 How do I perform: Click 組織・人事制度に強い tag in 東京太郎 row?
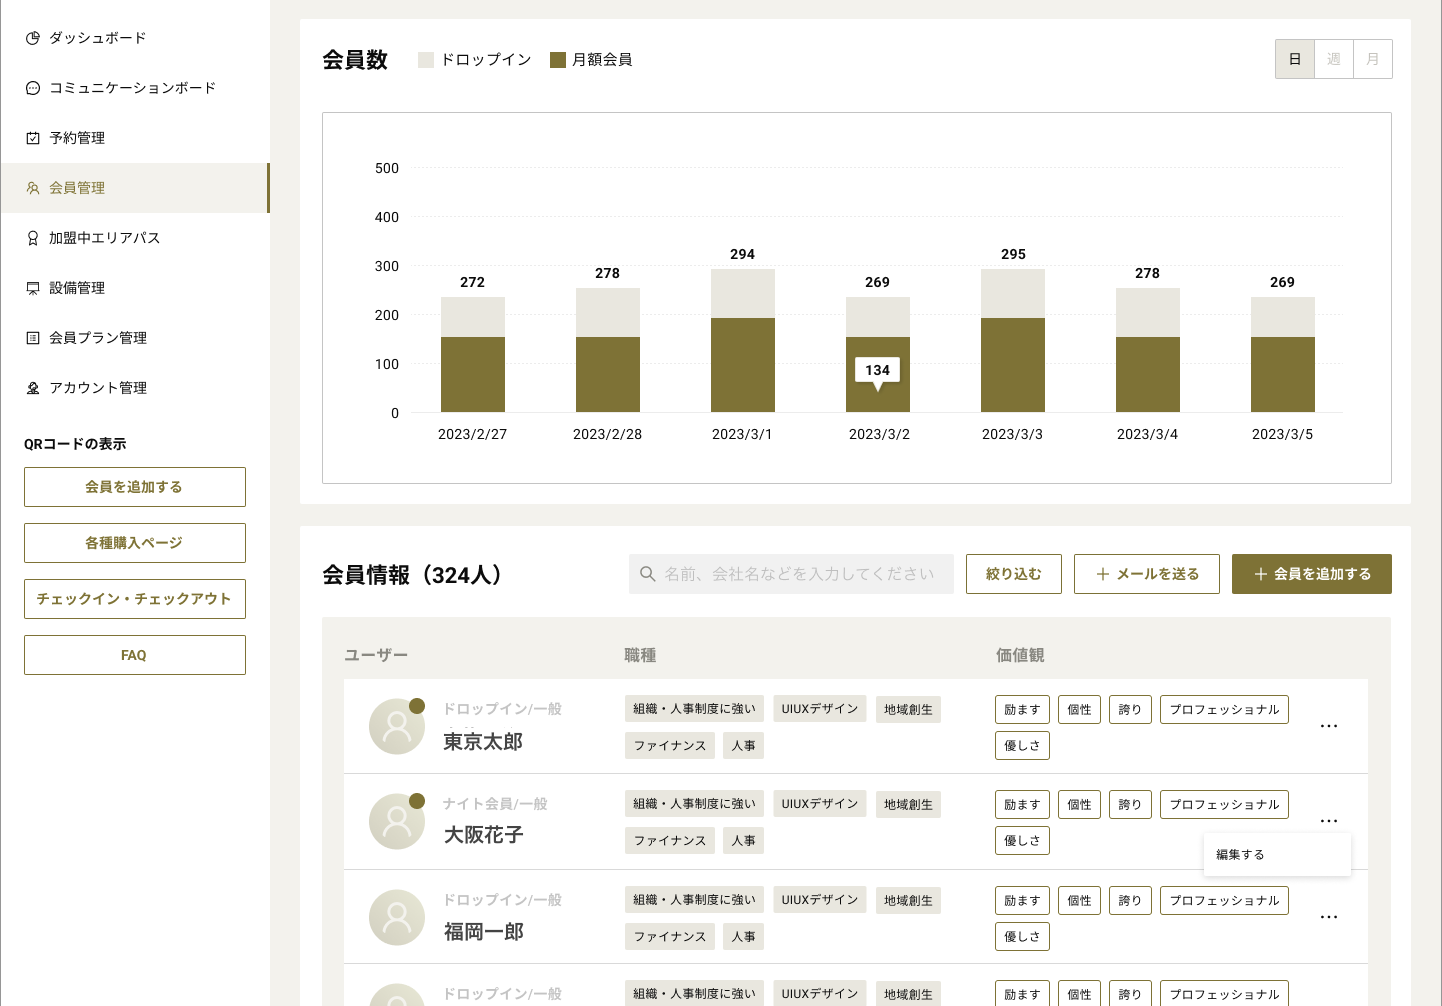(x=694, y=709)
